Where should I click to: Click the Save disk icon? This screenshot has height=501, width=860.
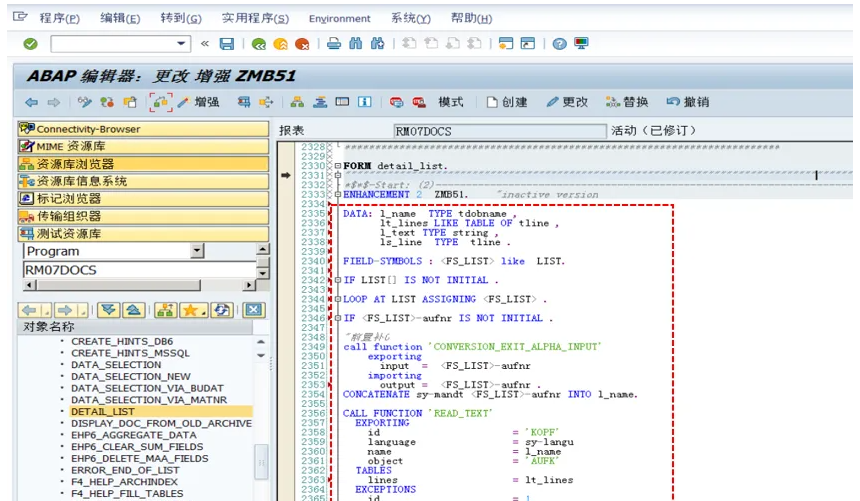pos(227,44)
